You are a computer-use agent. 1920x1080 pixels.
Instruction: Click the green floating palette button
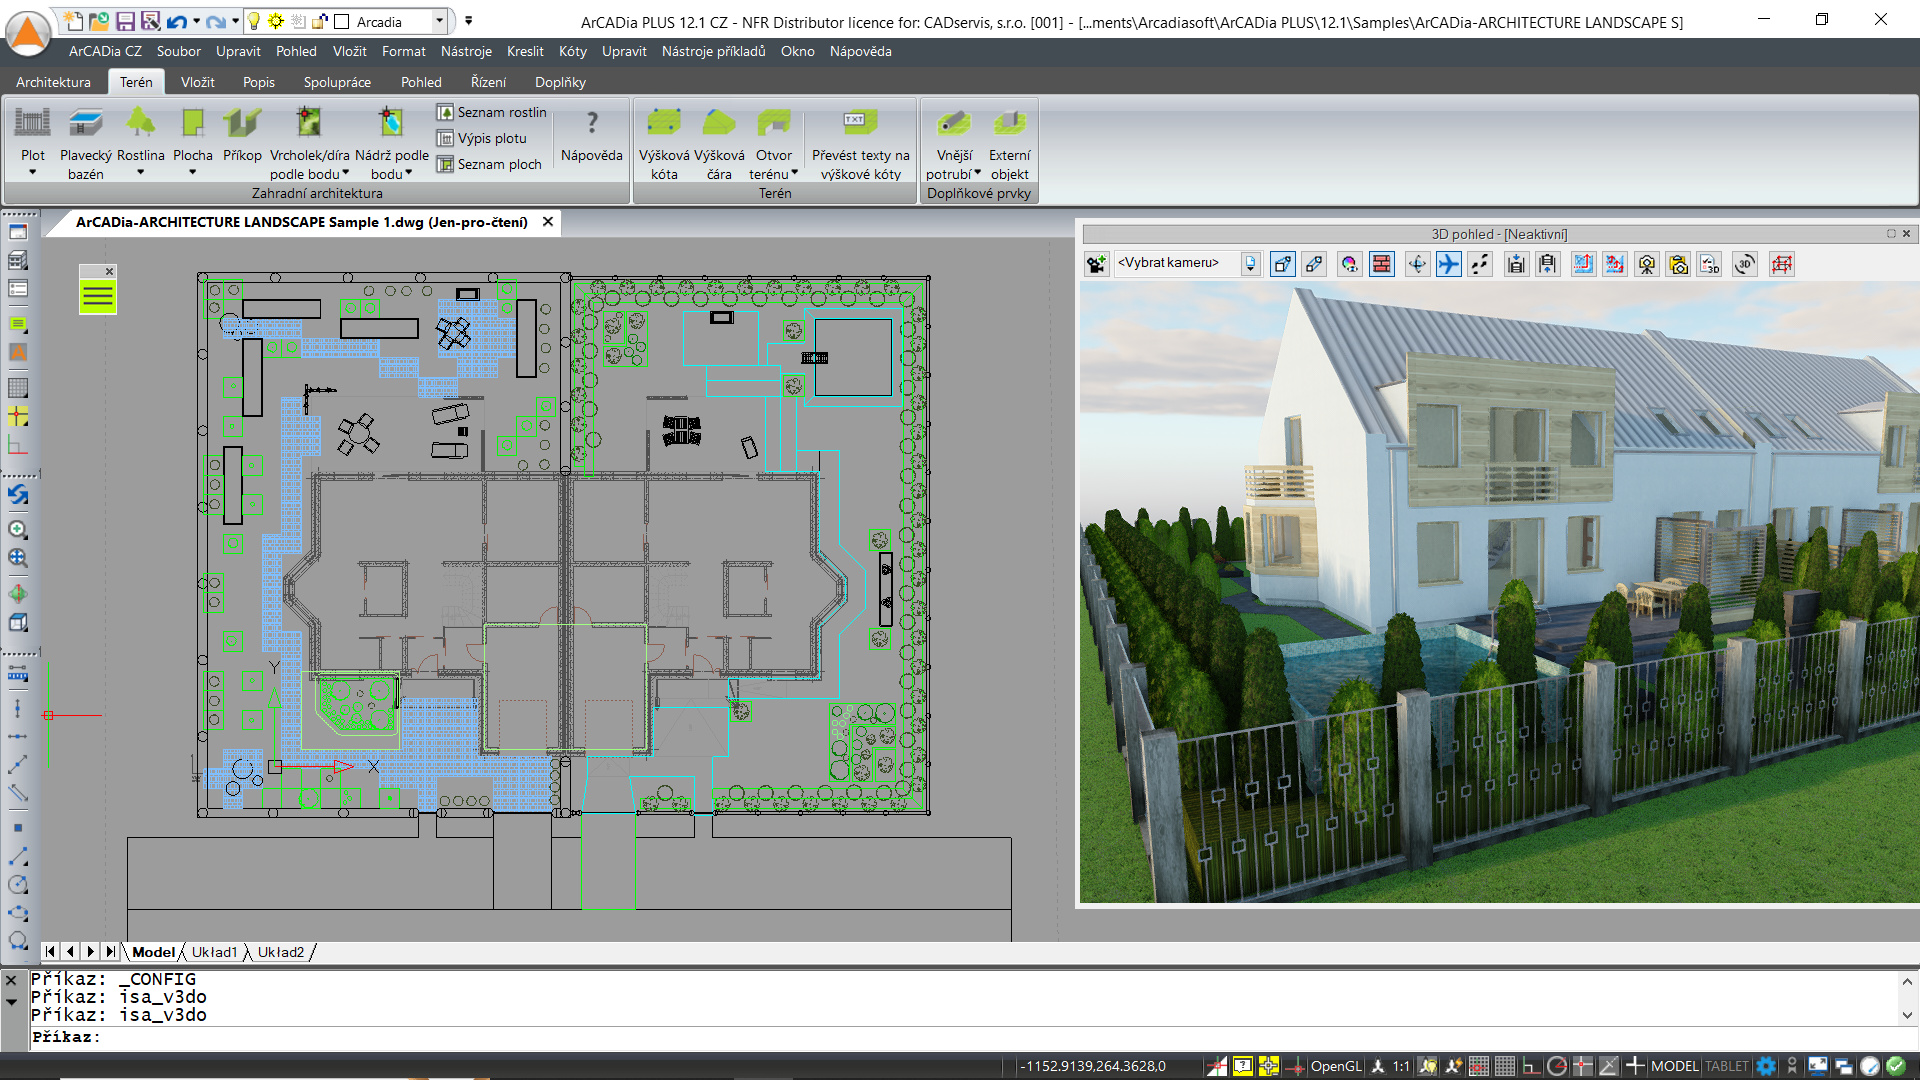click(x=98, y=296)
